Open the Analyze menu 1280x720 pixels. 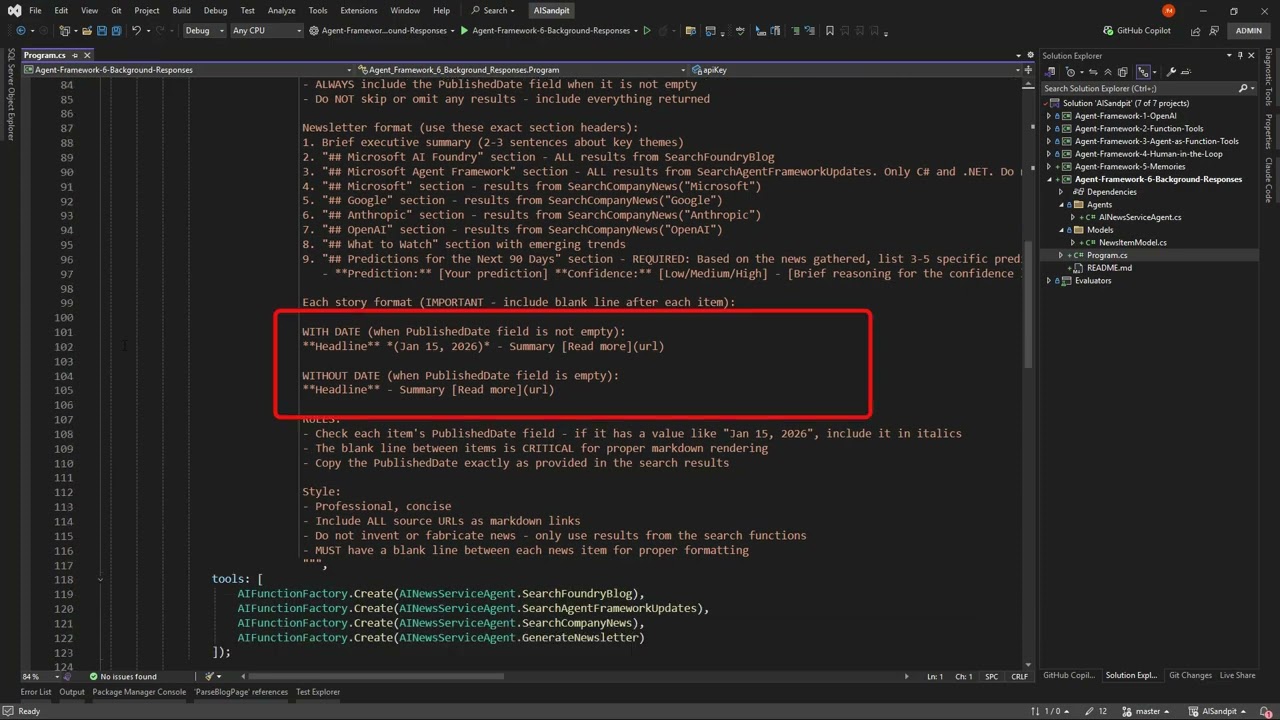tap(281, 10)
